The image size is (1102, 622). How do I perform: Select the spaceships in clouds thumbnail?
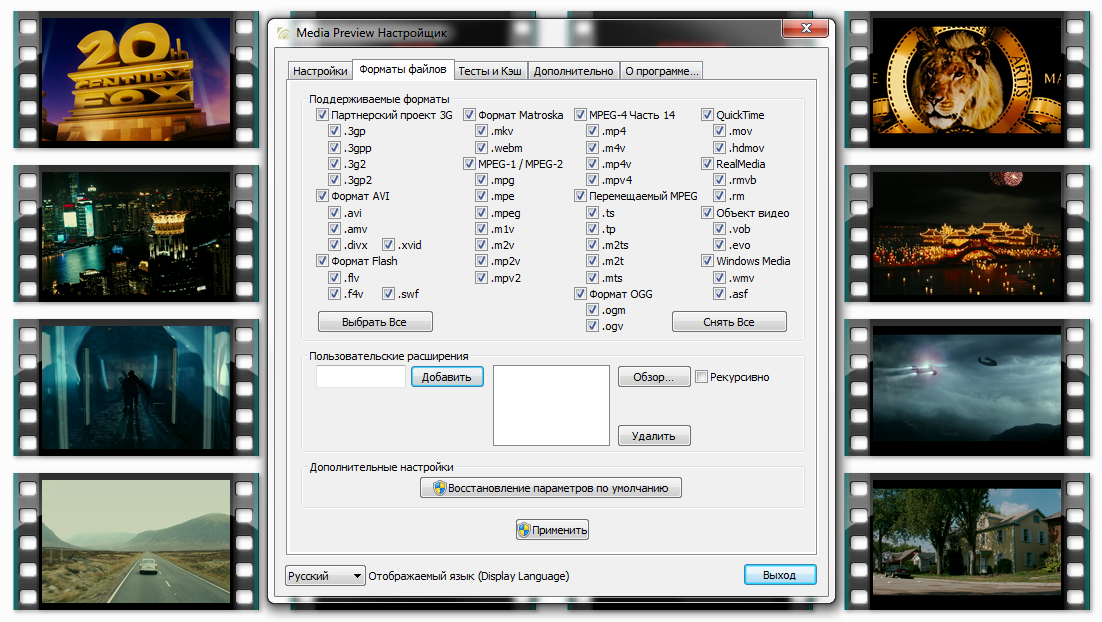[967, 387]
